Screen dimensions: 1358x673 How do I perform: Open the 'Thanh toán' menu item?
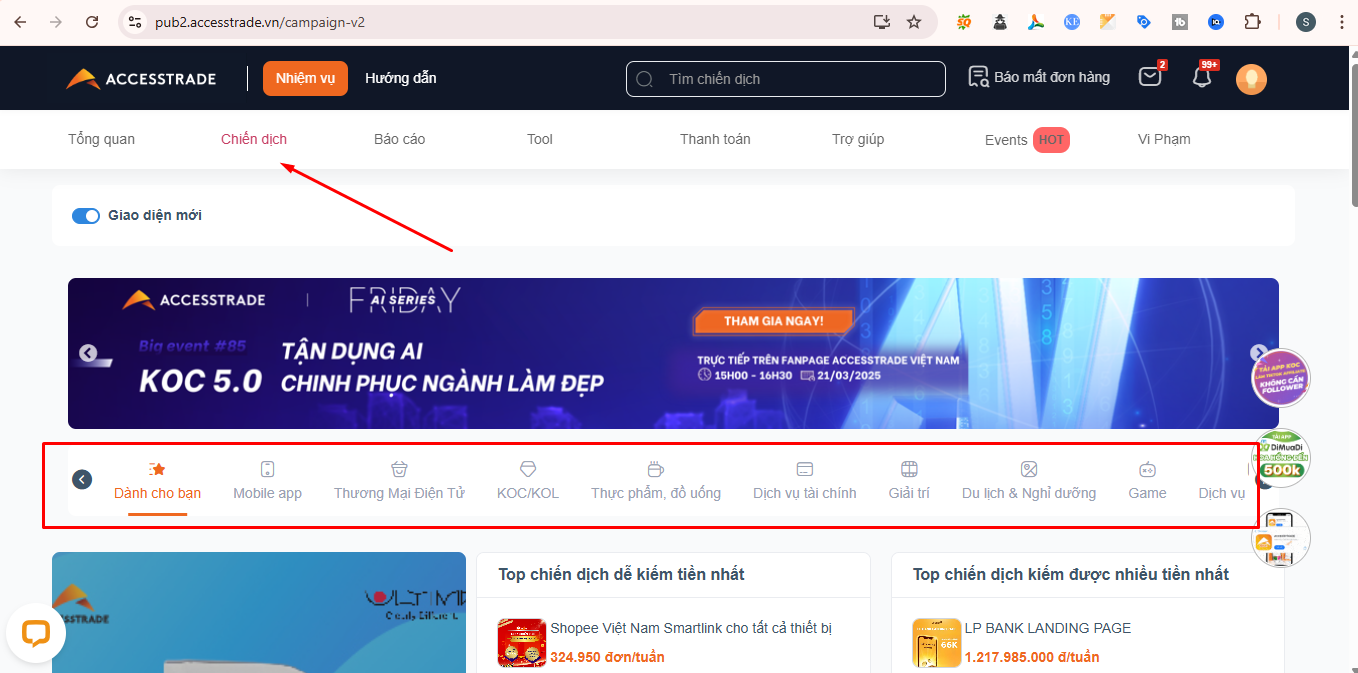coord(715,139)
